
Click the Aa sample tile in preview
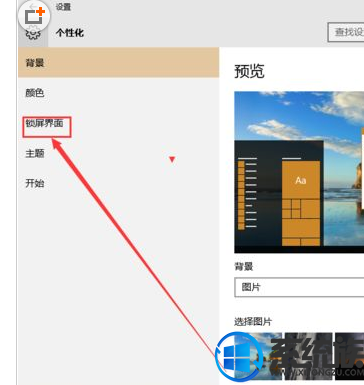(301, 180)
